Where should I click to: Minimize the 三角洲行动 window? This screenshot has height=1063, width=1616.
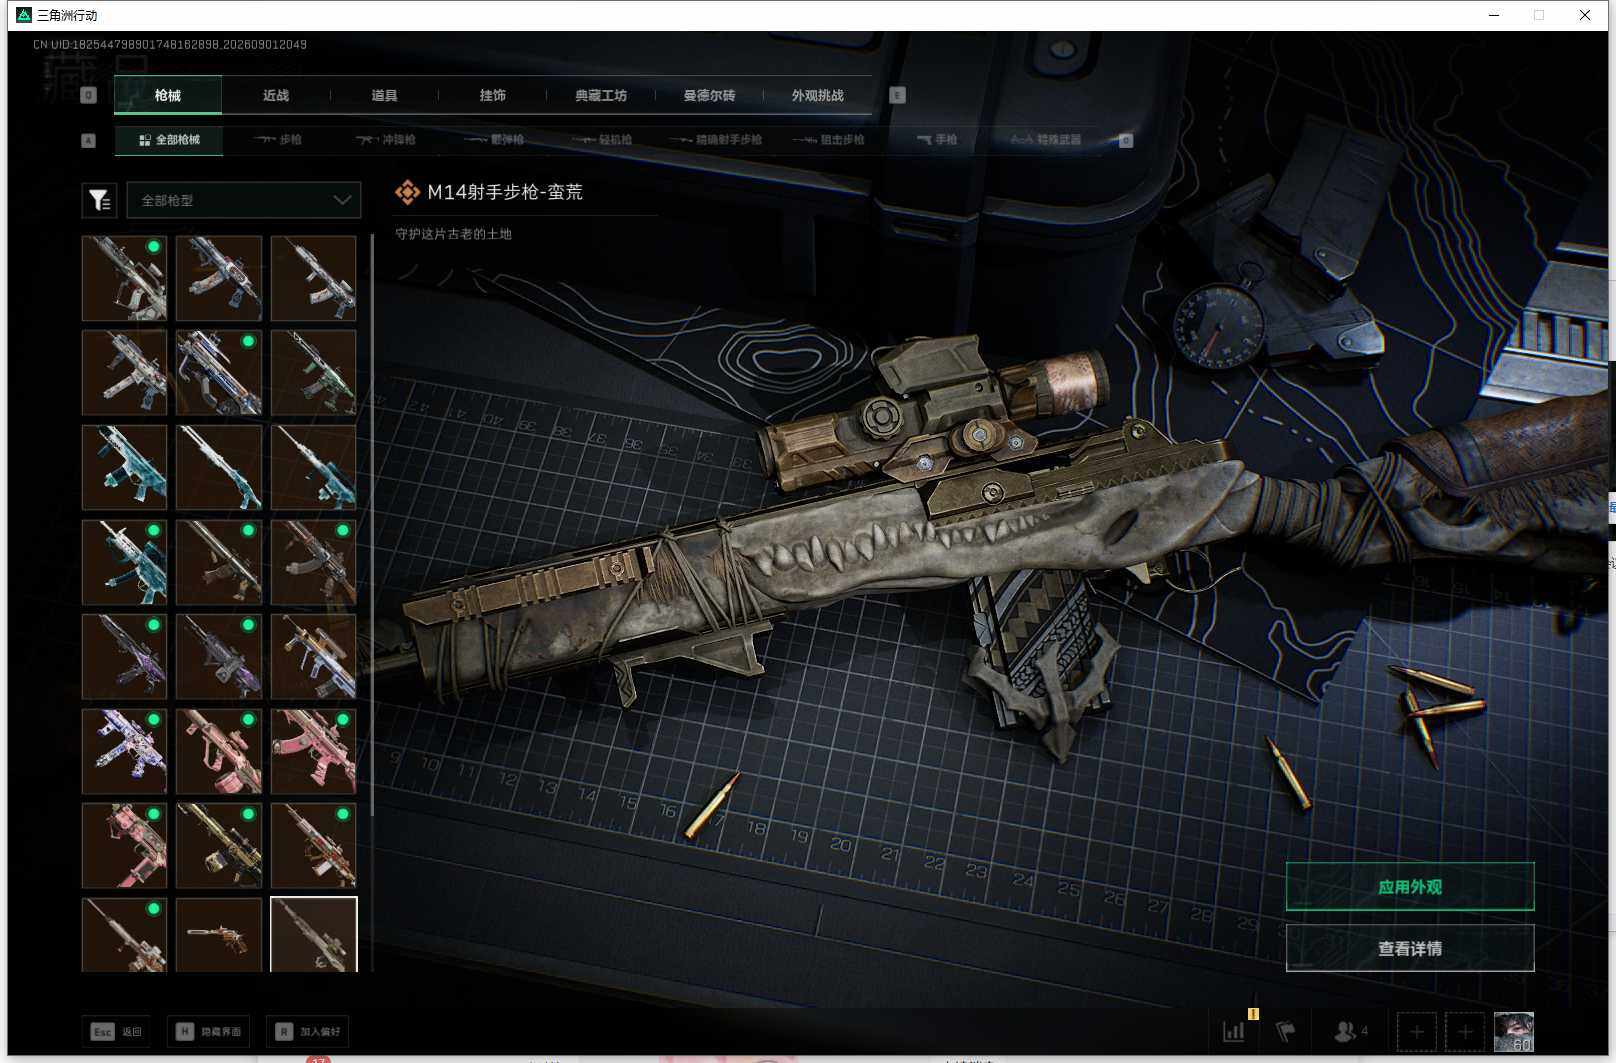(1494, 15)
